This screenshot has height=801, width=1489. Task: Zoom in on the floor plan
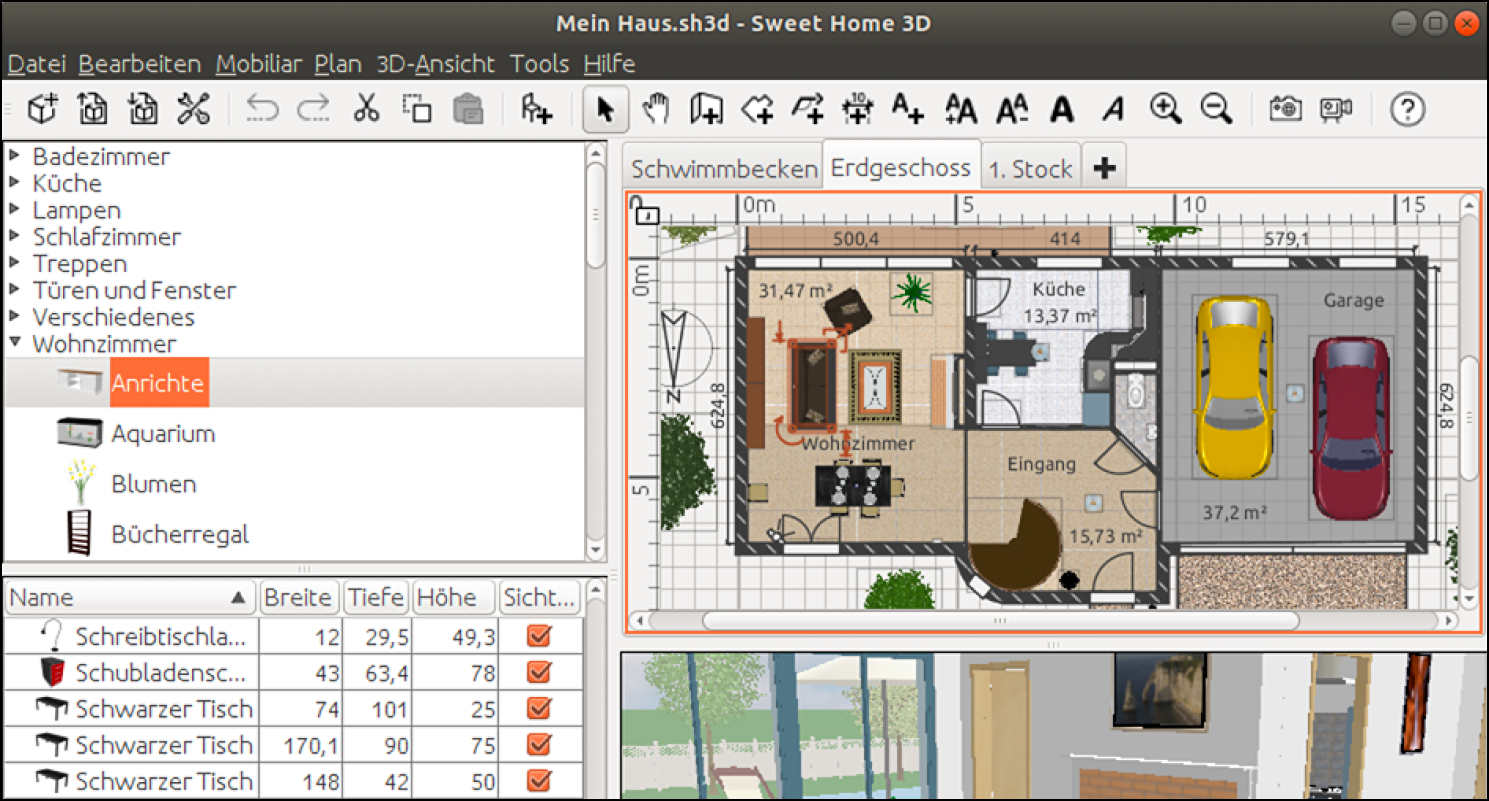pyautogui.click(x=1165, y=110)
